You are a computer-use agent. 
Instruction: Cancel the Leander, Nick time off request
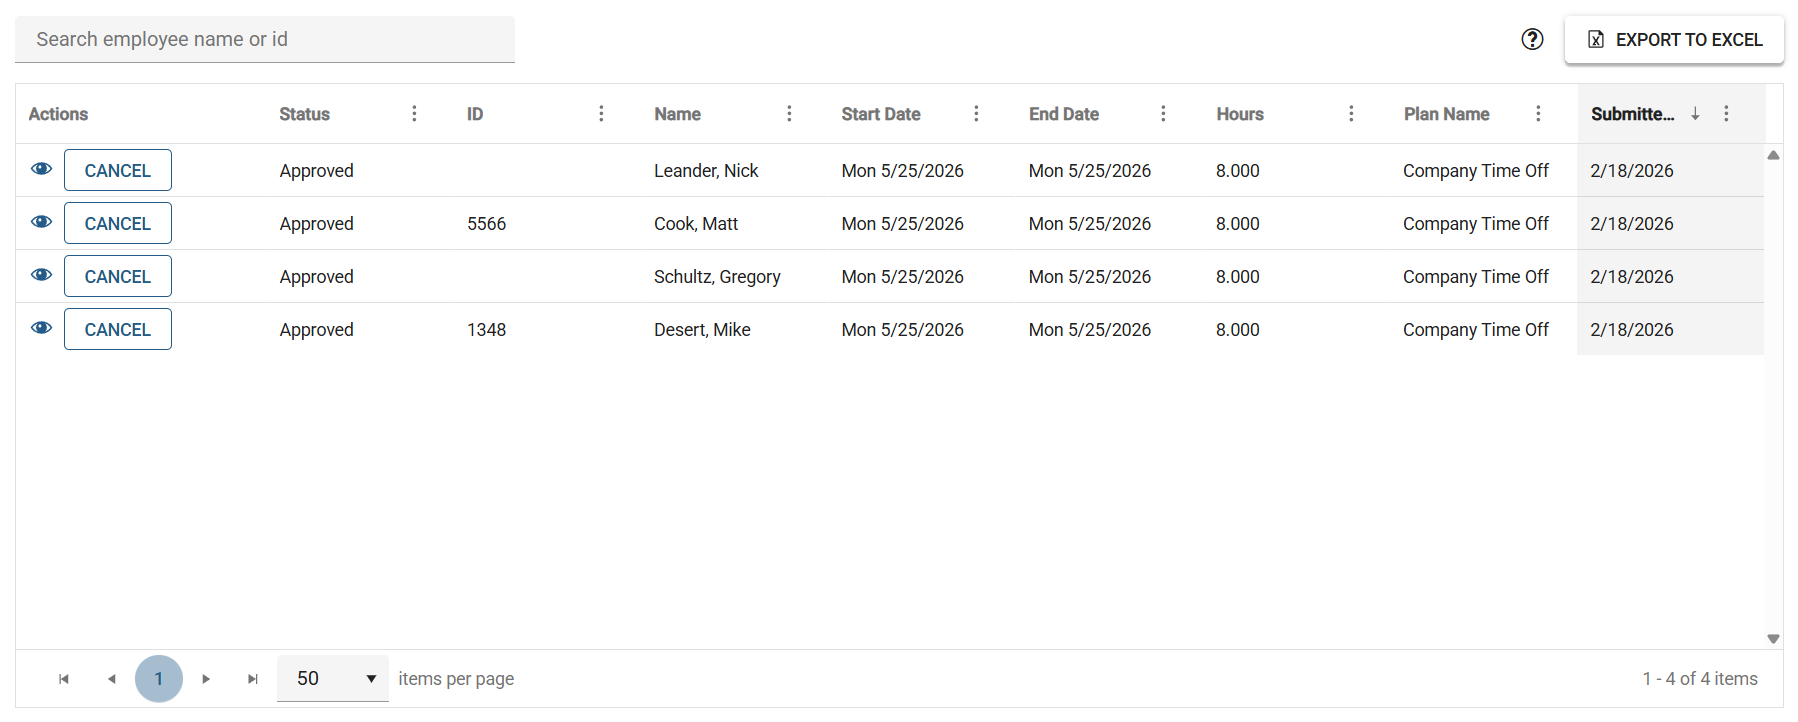click(x=118, y=170)
